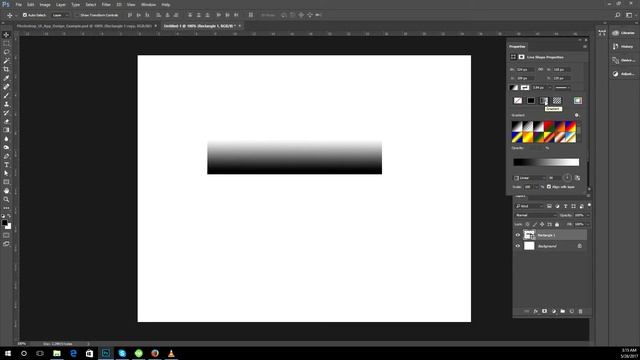Toggle lock position in Layers panel
The width and height of the screenshot is (640, 360).
point(542,224)
